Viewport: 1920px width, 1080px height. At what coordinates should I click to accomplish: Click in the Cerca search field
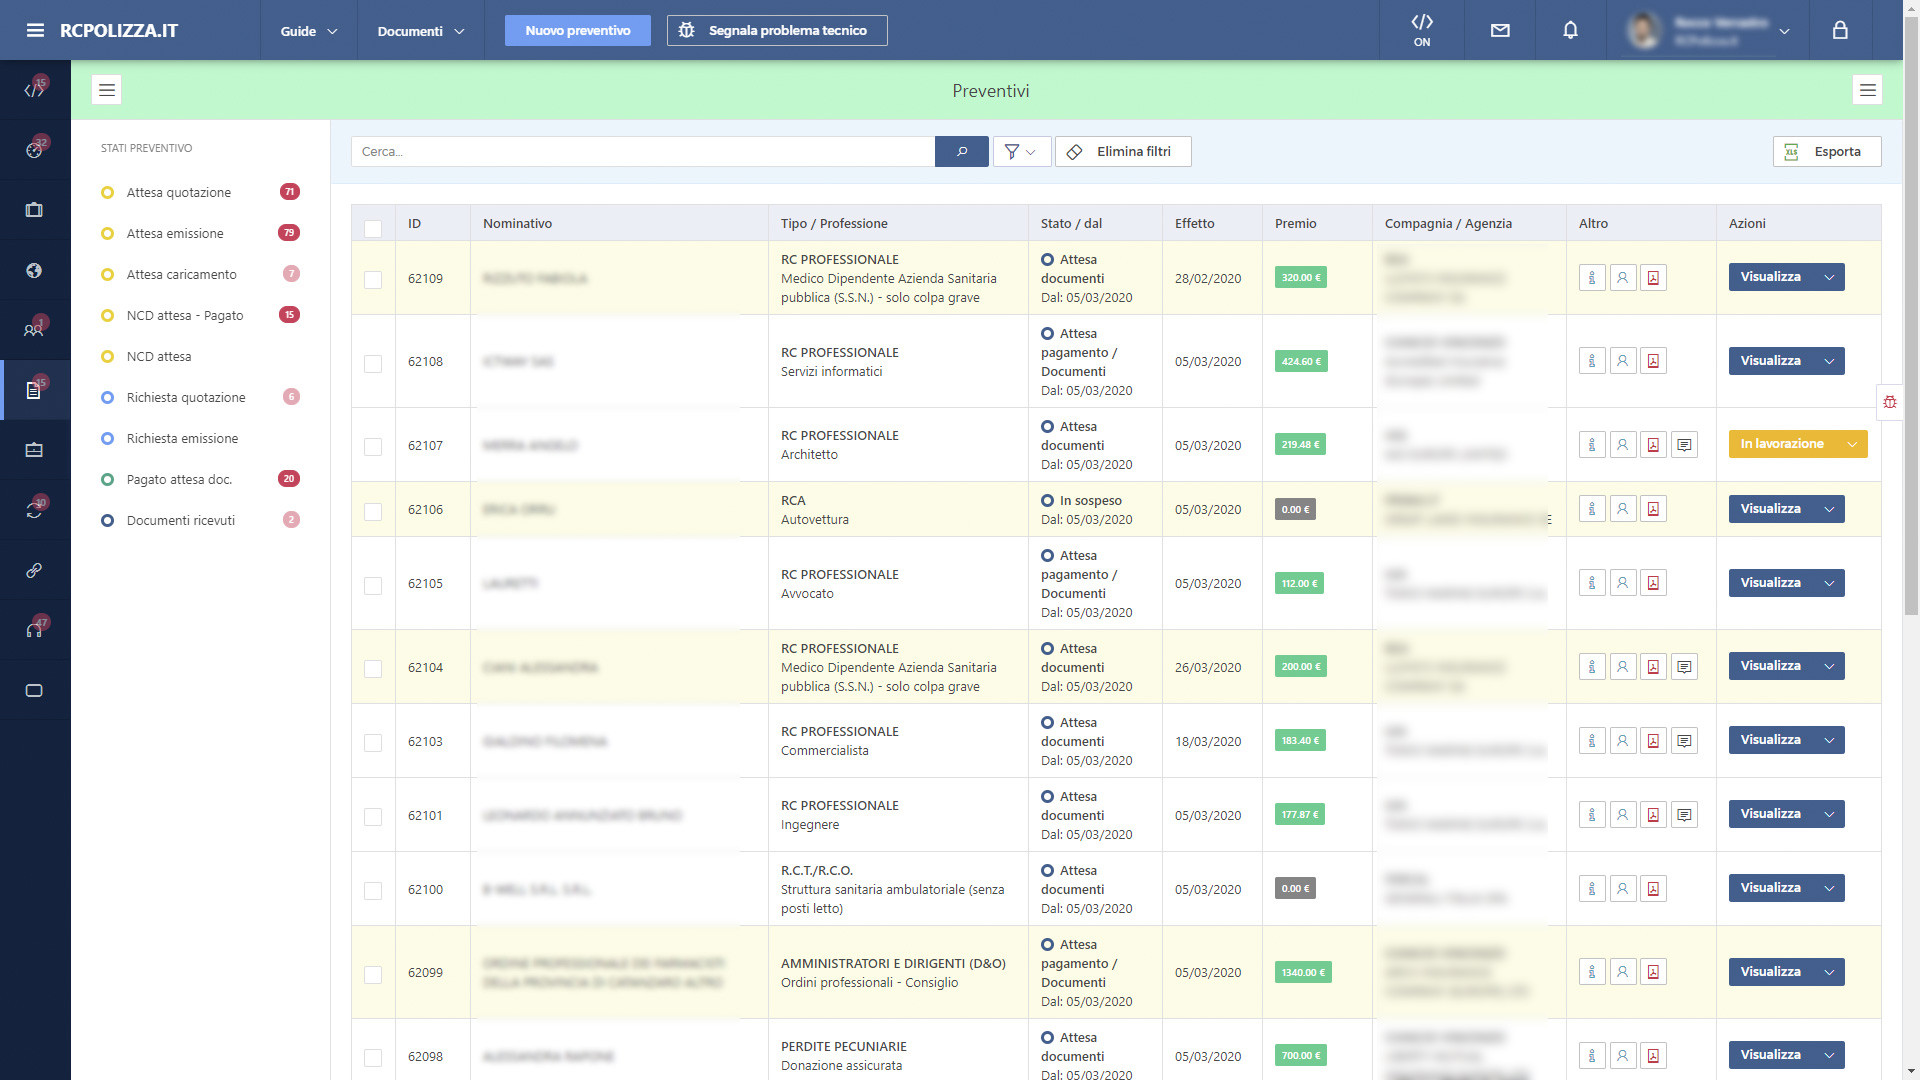642,152
